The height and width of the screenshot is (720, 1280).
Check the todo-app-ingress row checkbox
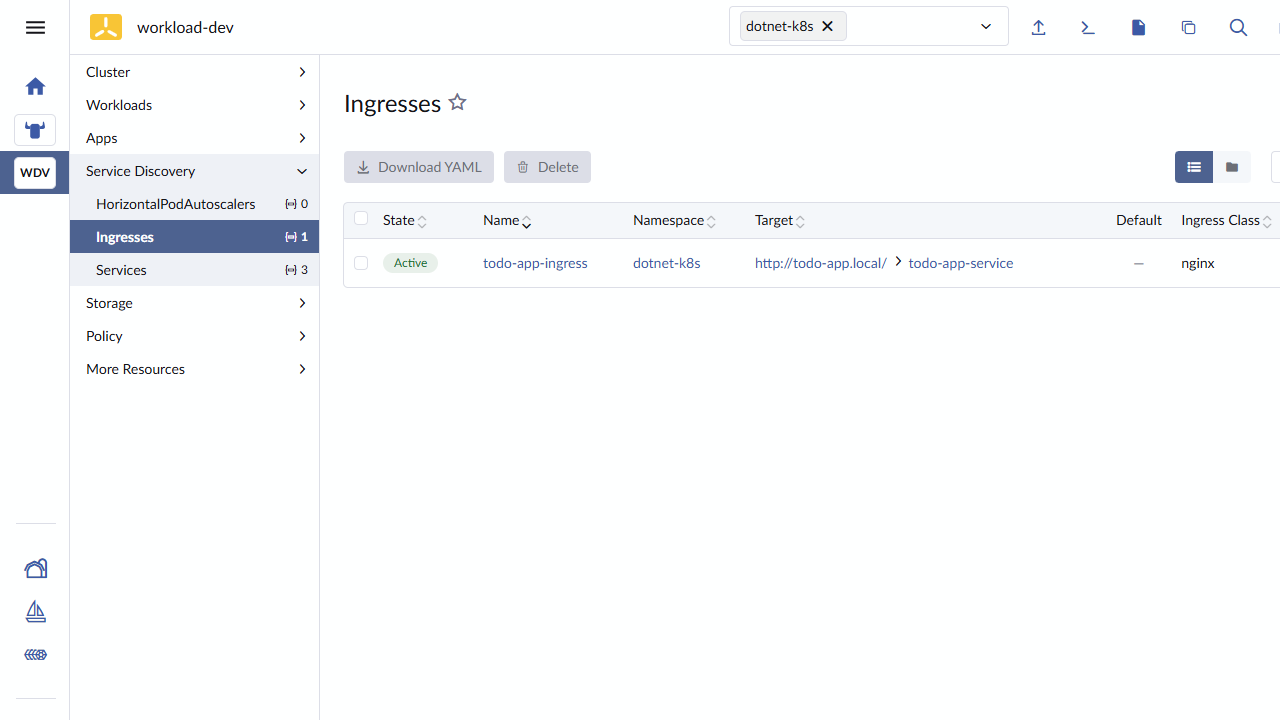(x=361, y=263)
